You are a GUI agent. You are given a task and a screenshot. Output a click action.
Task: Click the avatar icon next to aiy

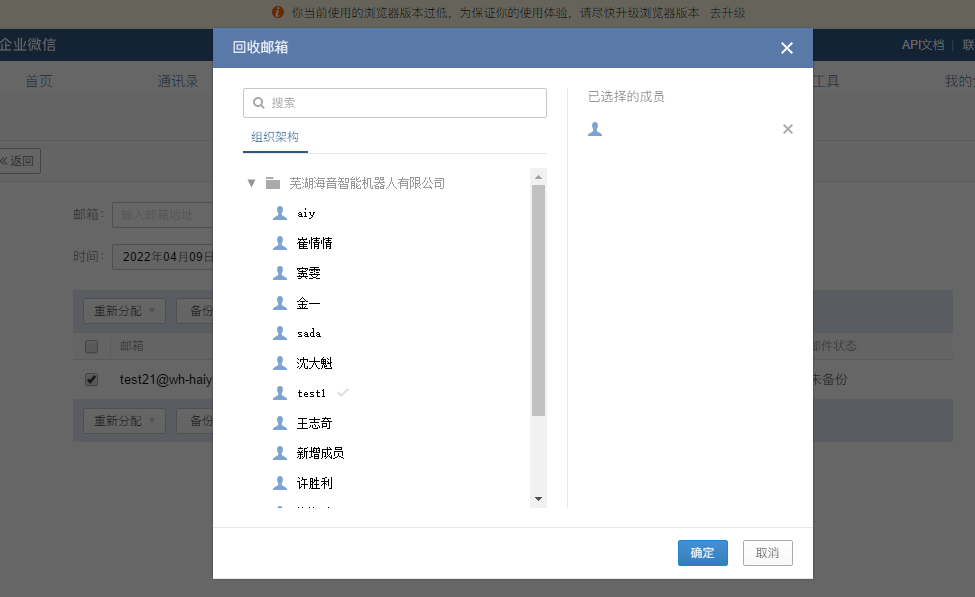click(x=279, y=213)
